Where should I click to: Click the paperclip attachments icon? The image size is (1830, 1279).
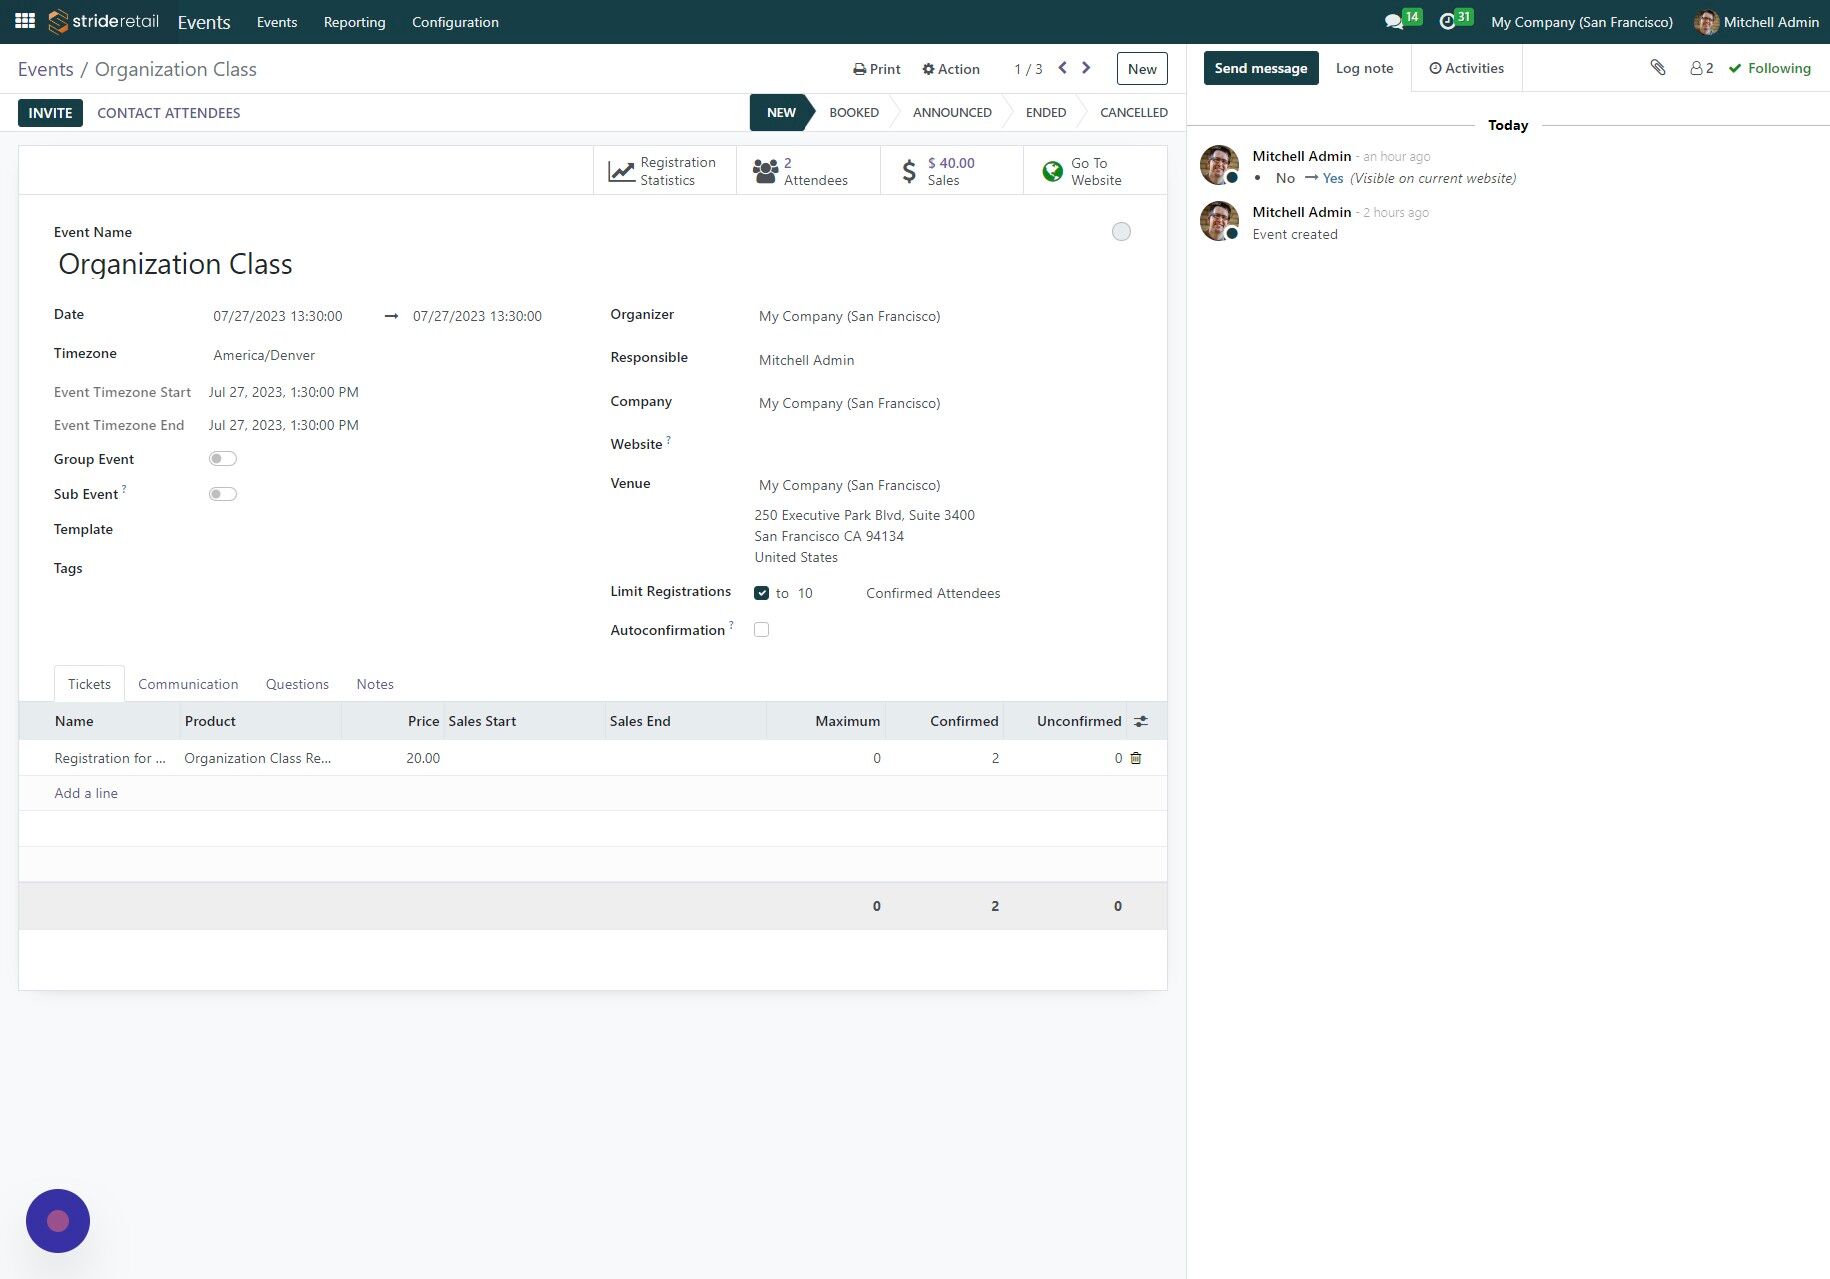pyautogui.click(x=1657, y=68)
